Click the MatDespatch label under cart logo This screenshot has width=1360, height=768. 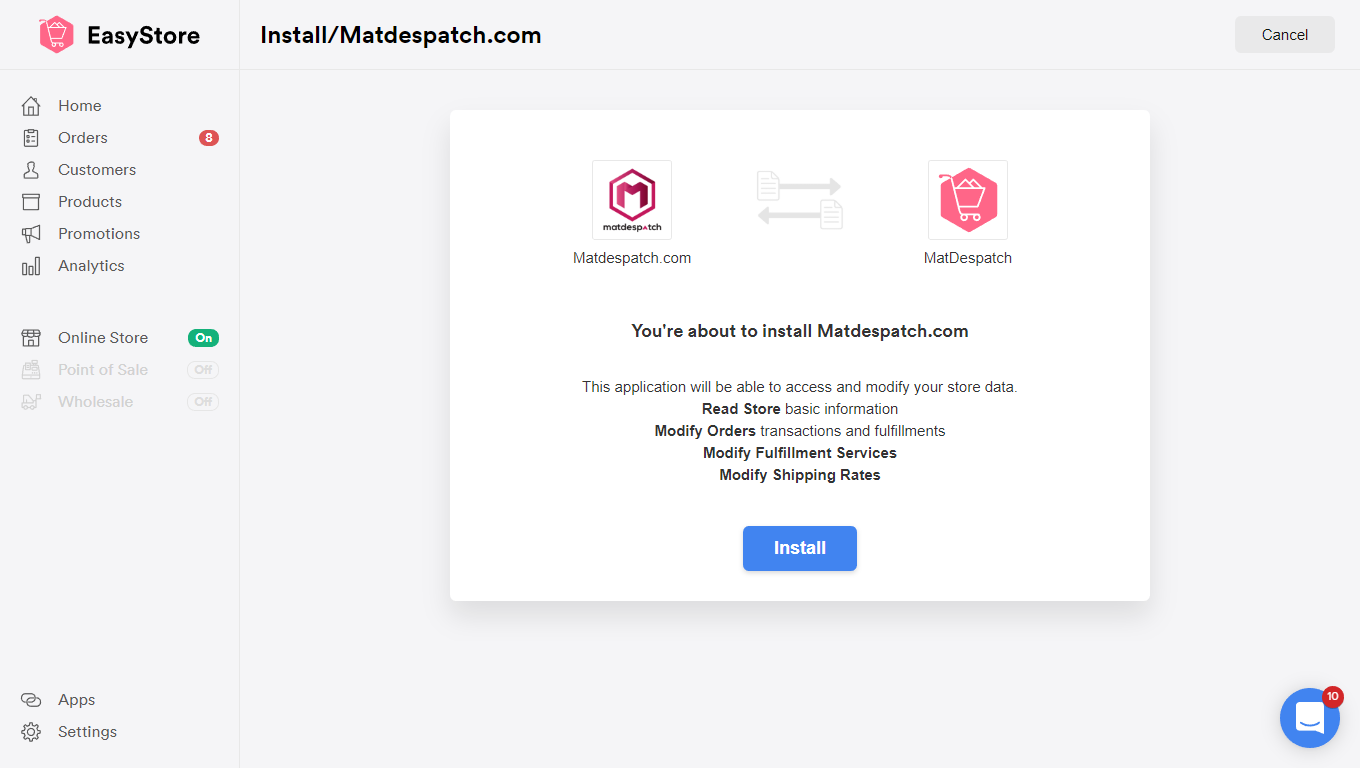(968, 258)
